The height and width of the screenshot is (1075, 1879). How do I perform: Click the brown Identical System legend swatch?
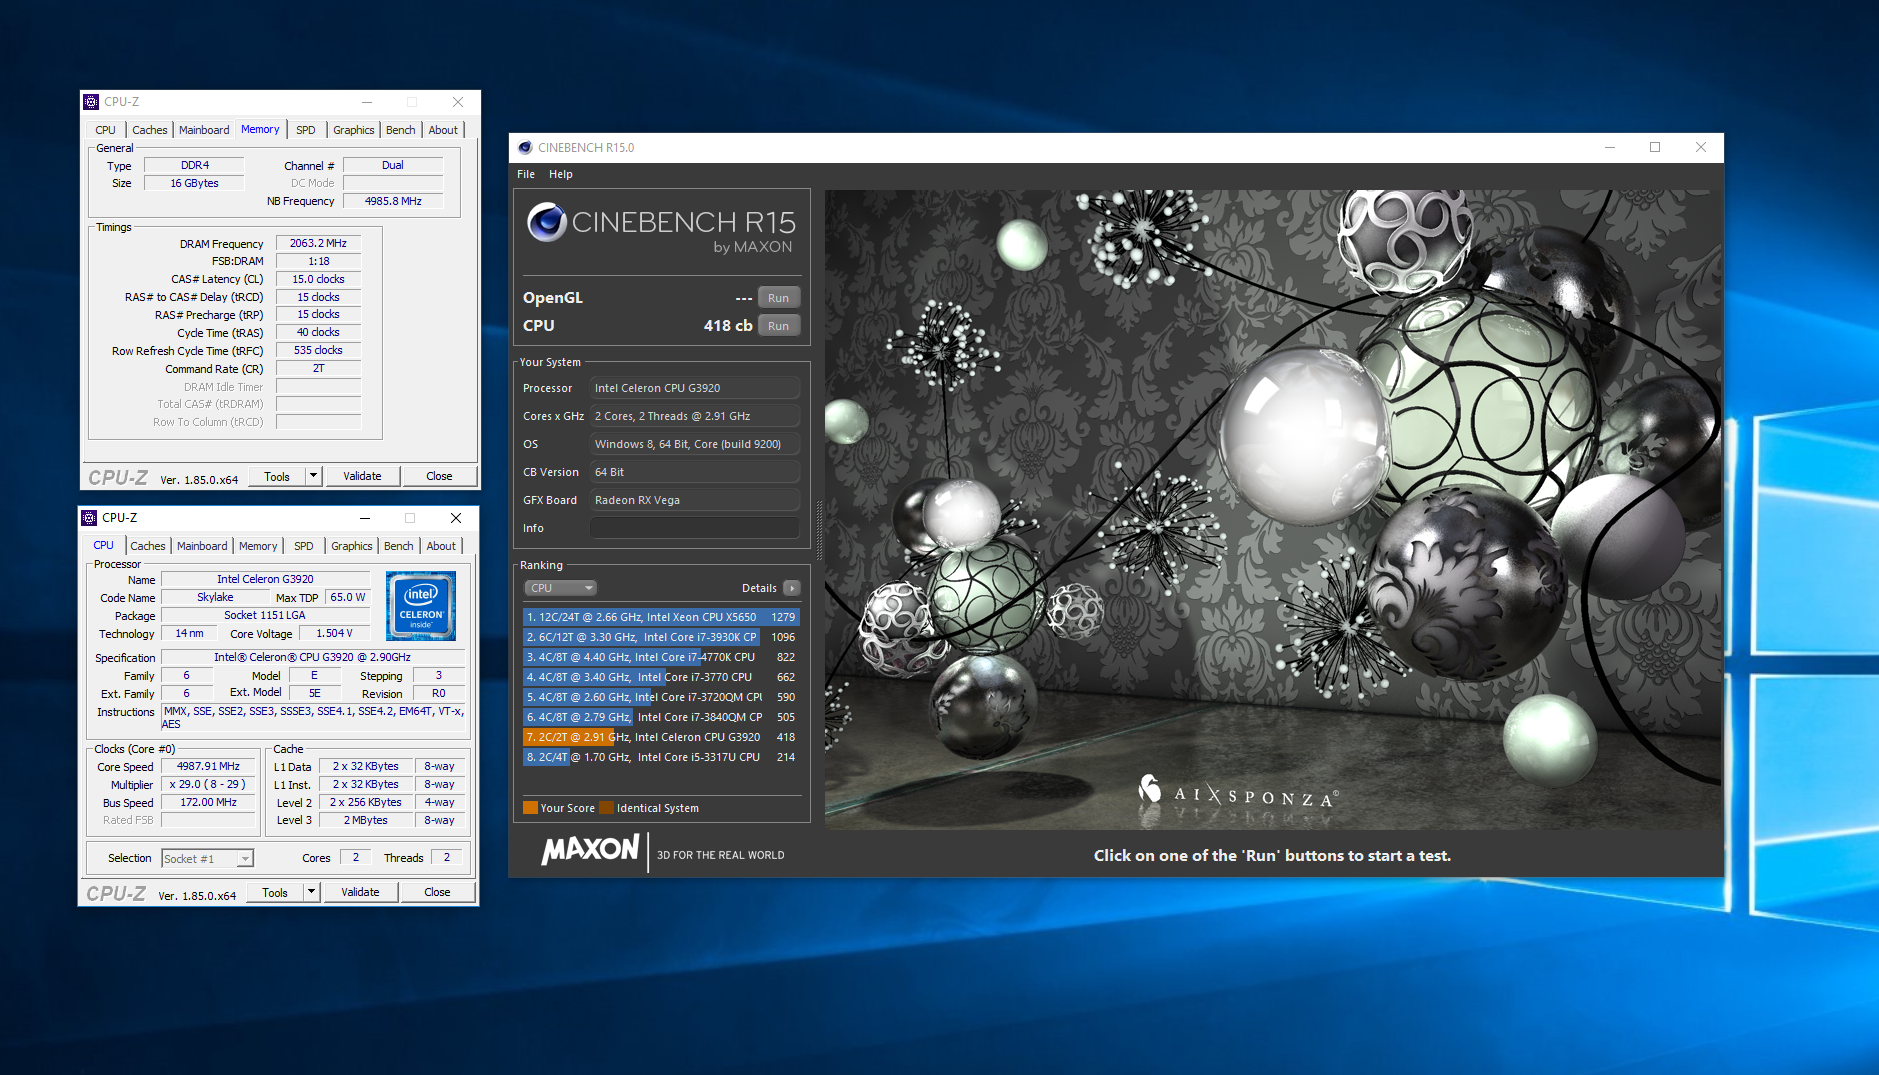[x=606, y=808]
